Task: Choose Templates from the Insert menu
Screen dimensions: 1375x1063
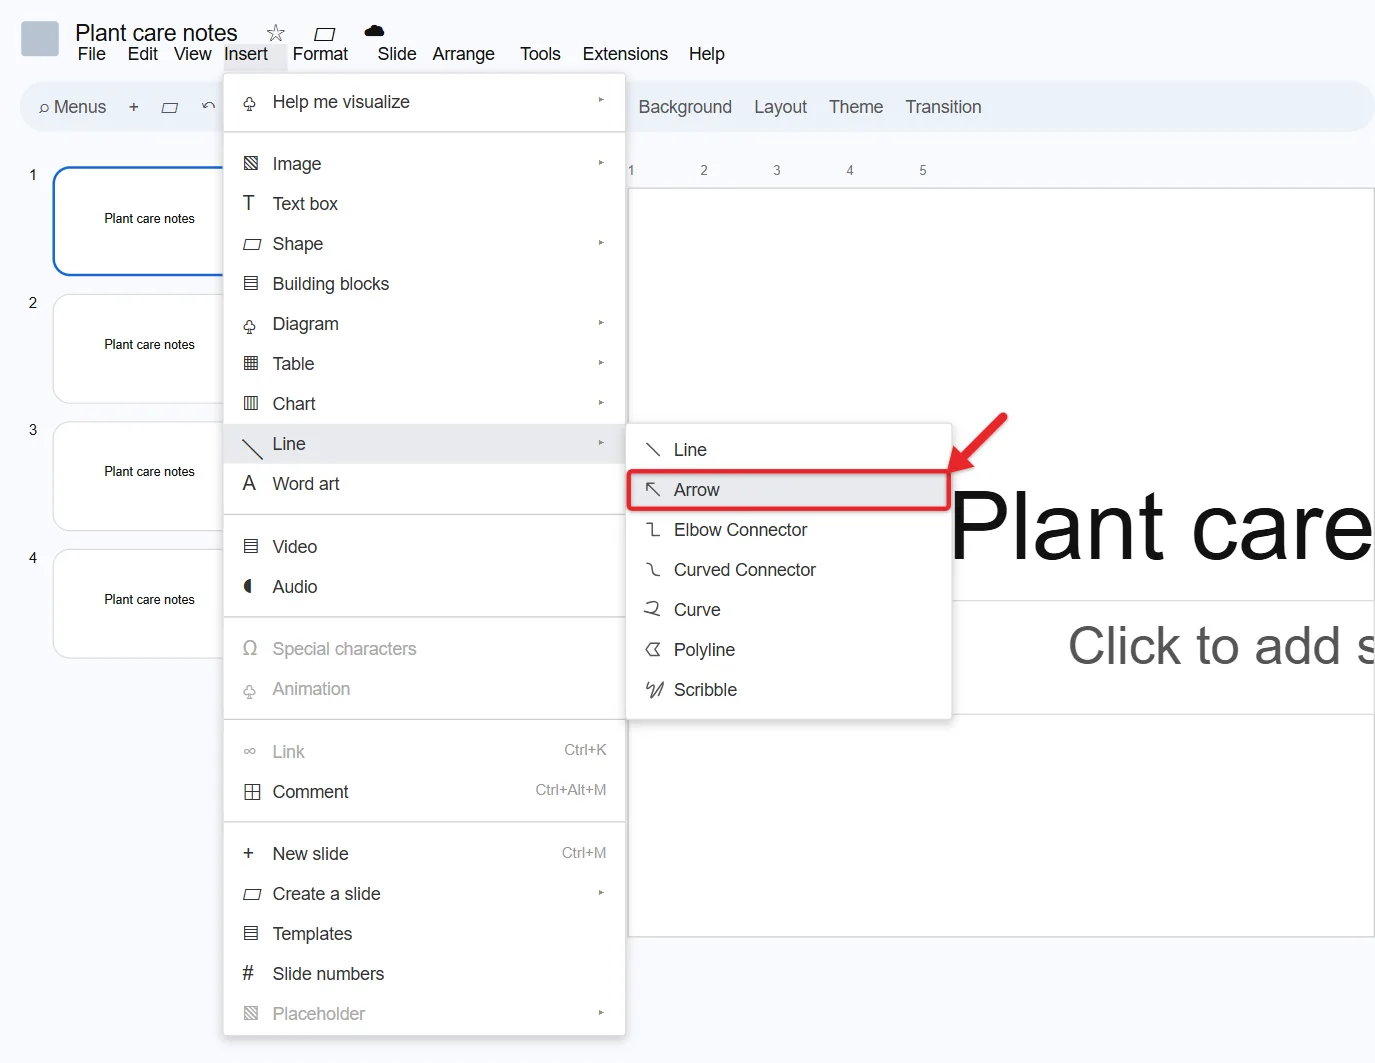Action: [x=424, y=934]
